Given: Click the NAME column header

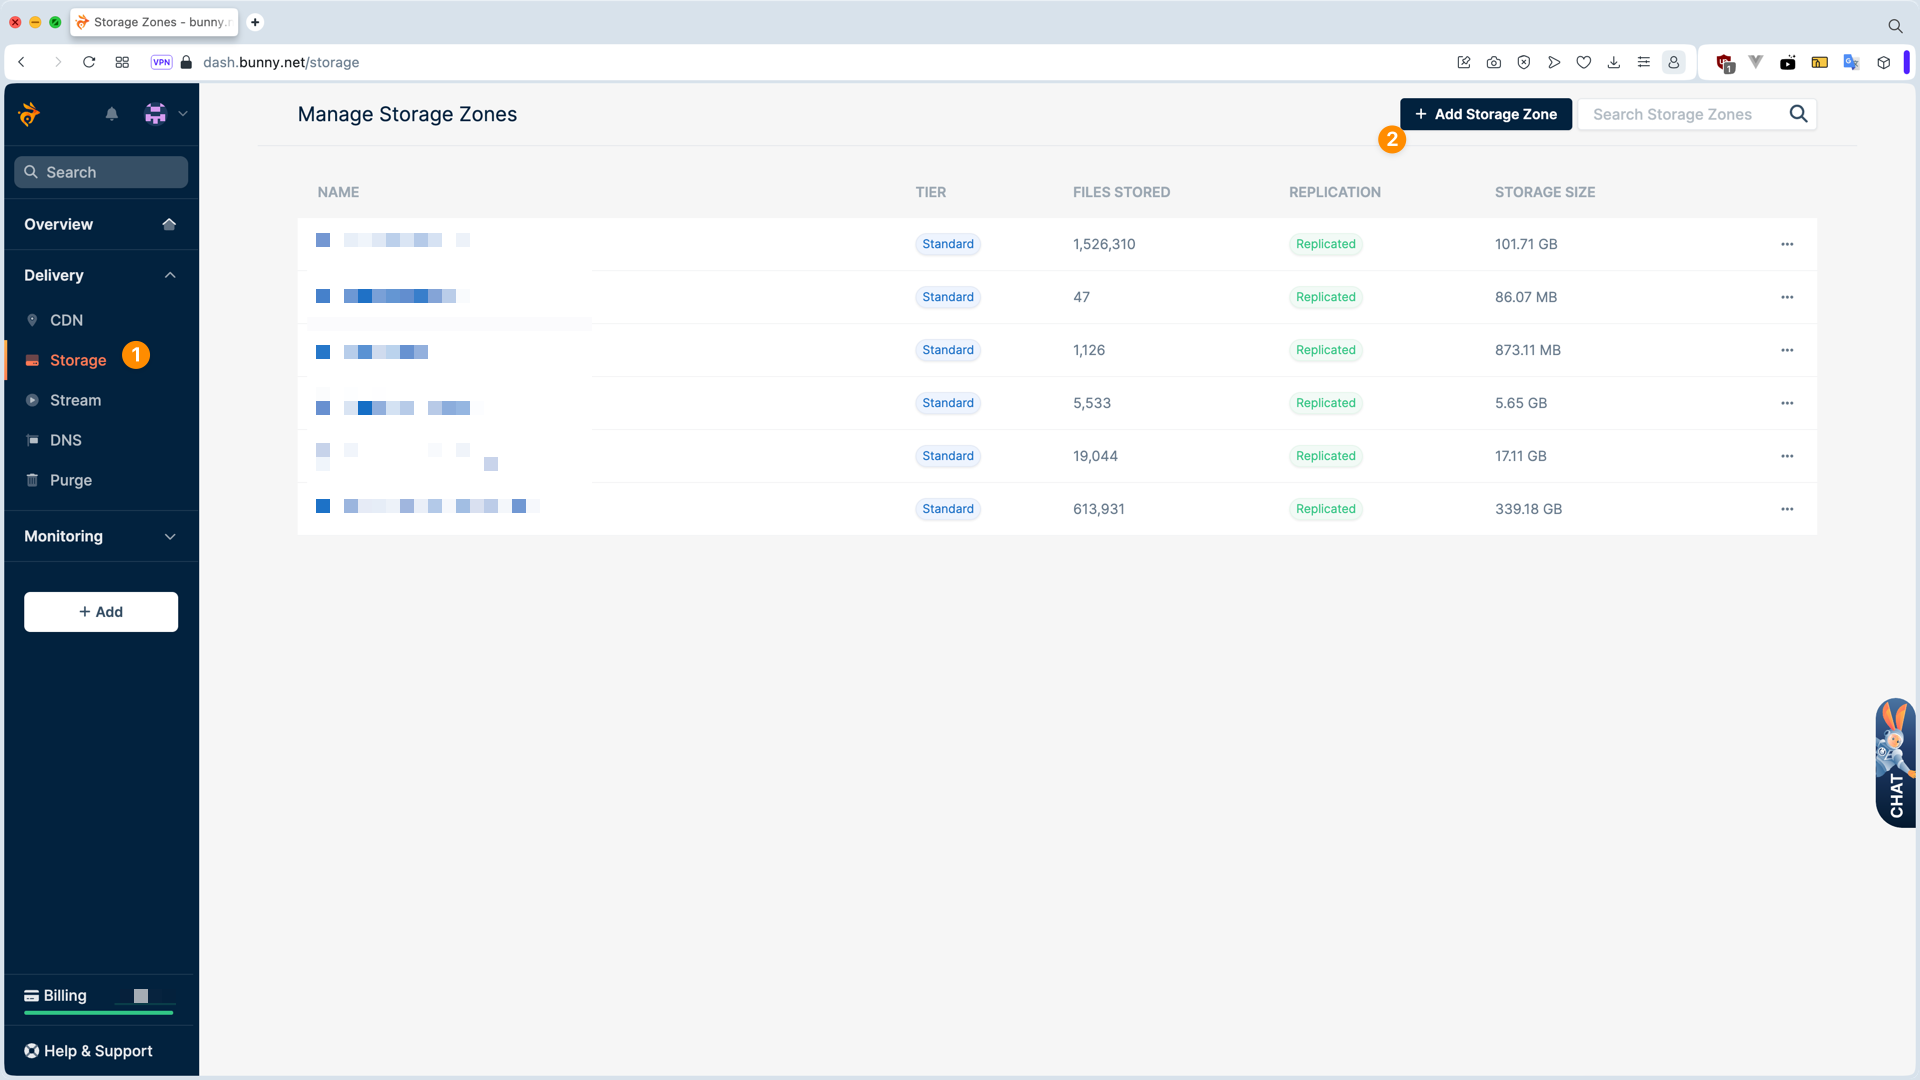Looking at the screenshot, I should click(338, 192).
